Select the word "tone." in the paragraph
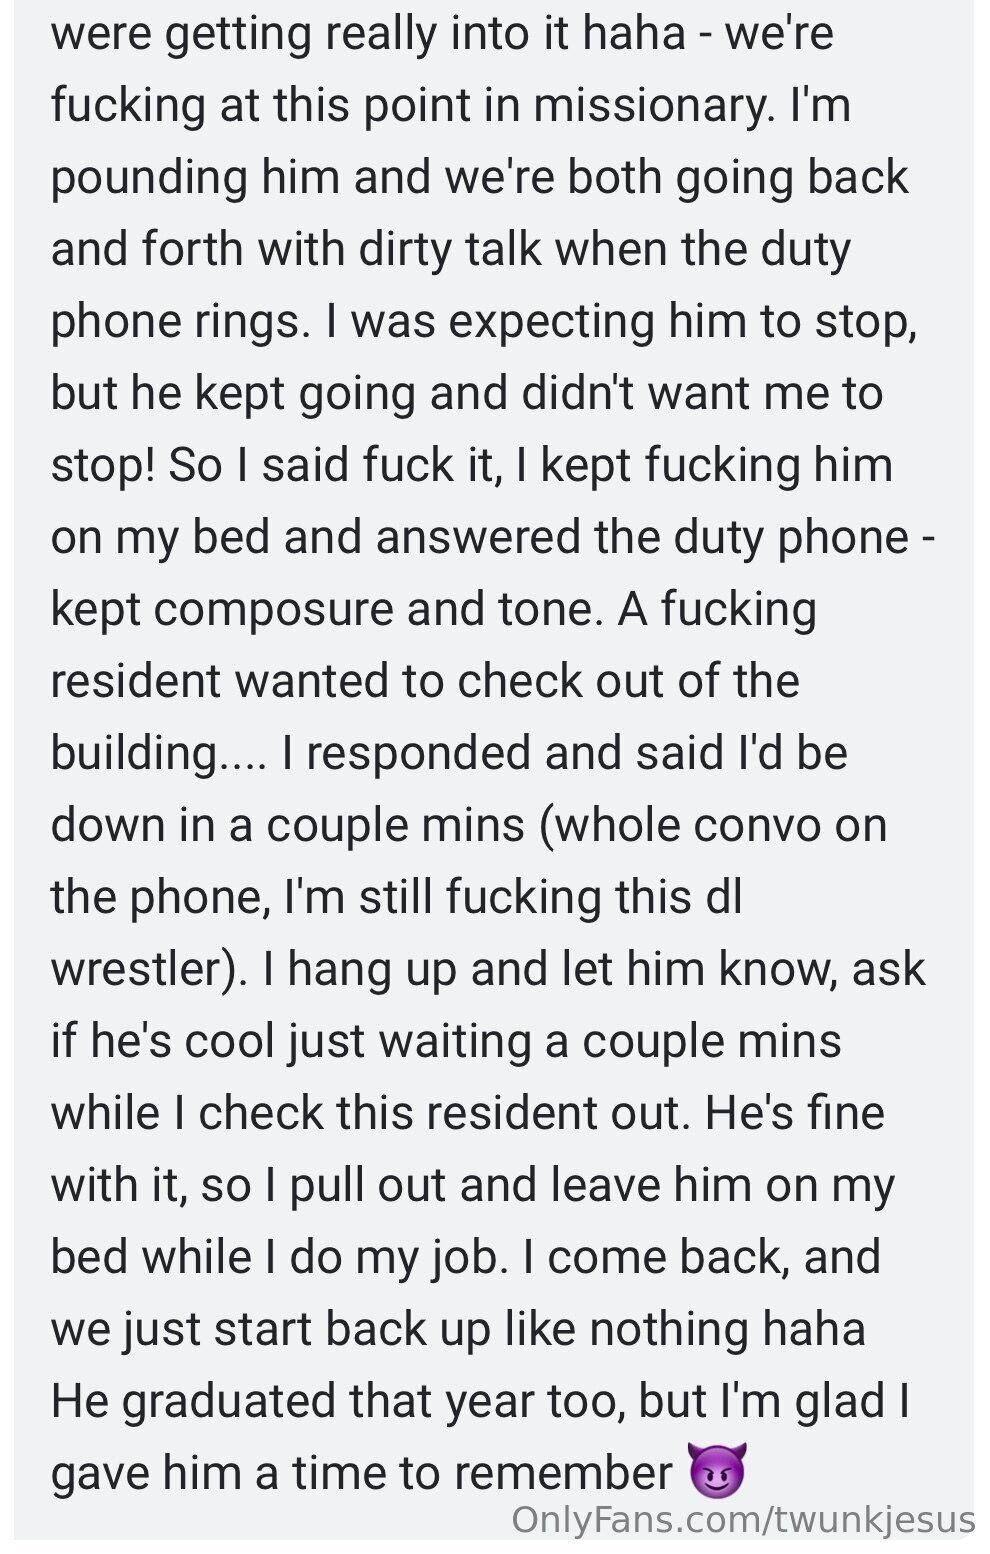Screen dimensions: 990x1554 click(548, 610)
